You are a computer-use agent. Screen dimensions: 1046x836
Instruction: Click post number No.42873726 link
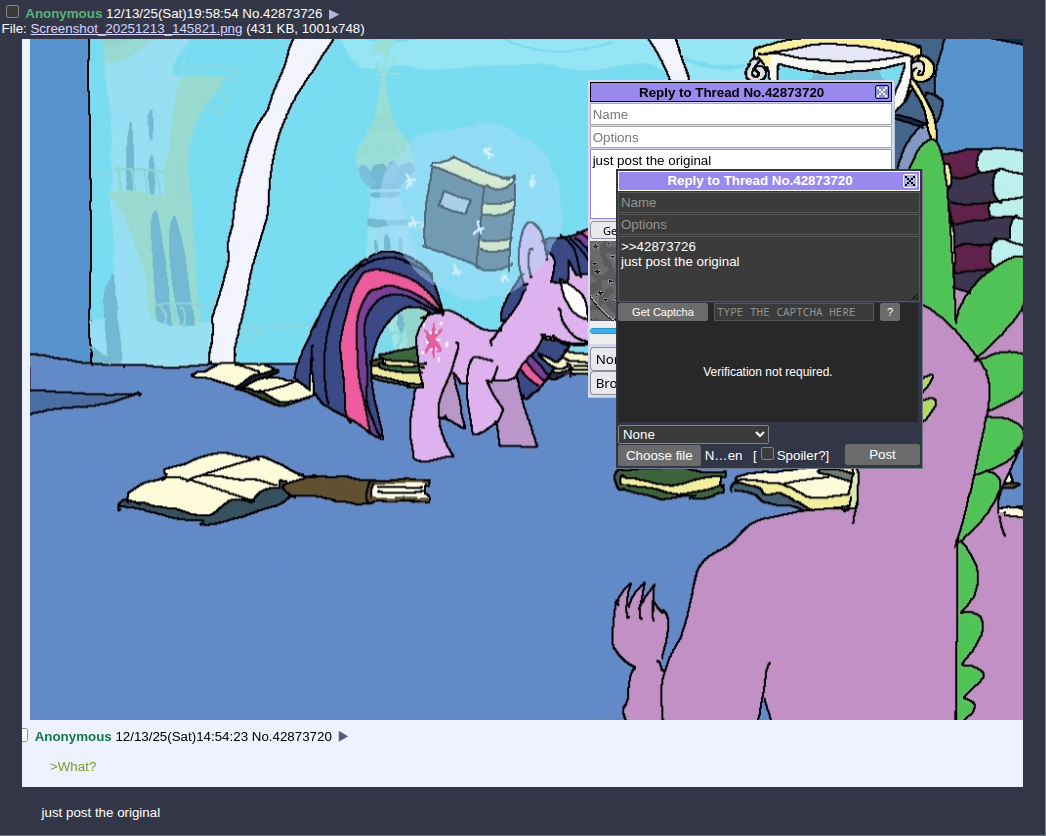tap(282, 14)
